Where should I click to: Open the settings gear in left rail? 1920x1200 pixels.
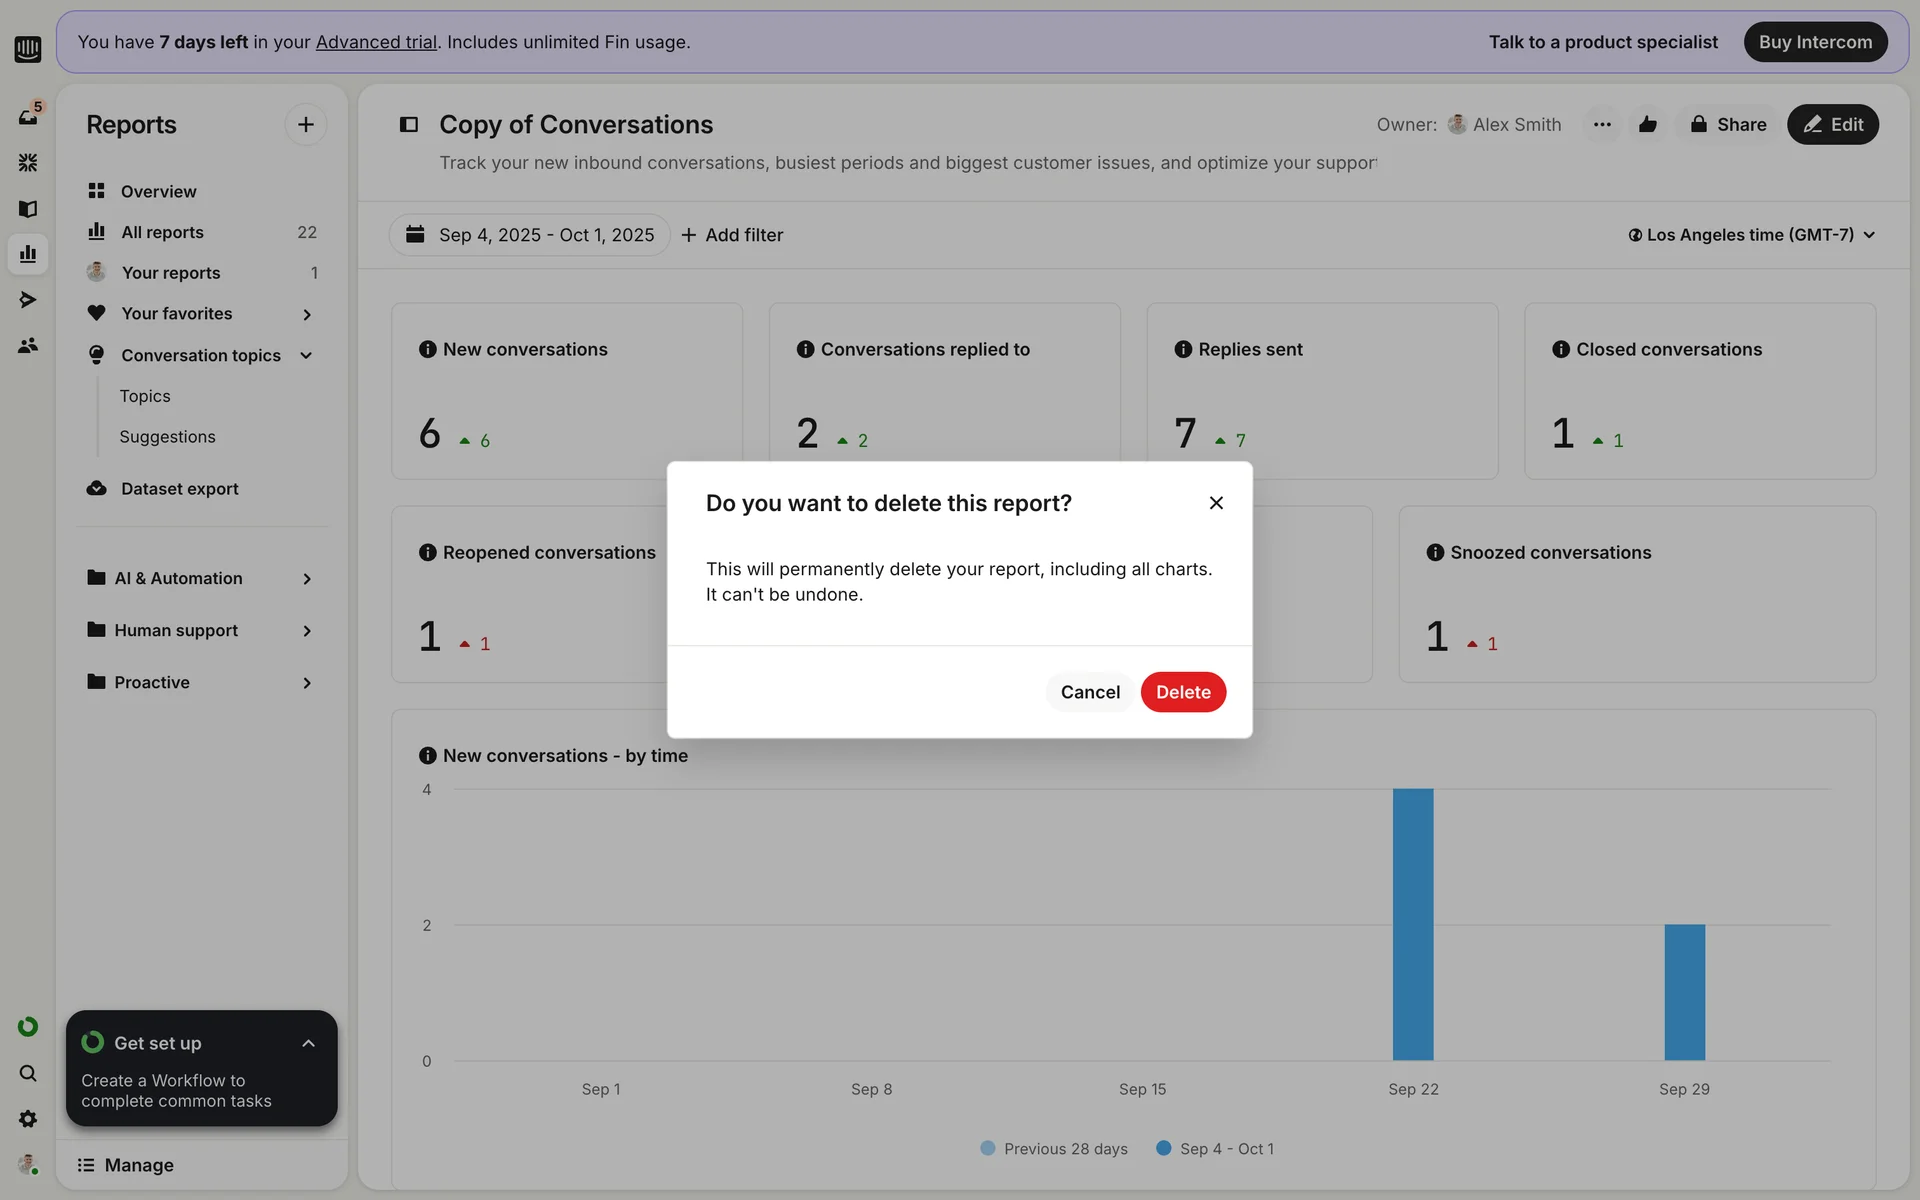pyautogui.click(x=28, y=1119)
